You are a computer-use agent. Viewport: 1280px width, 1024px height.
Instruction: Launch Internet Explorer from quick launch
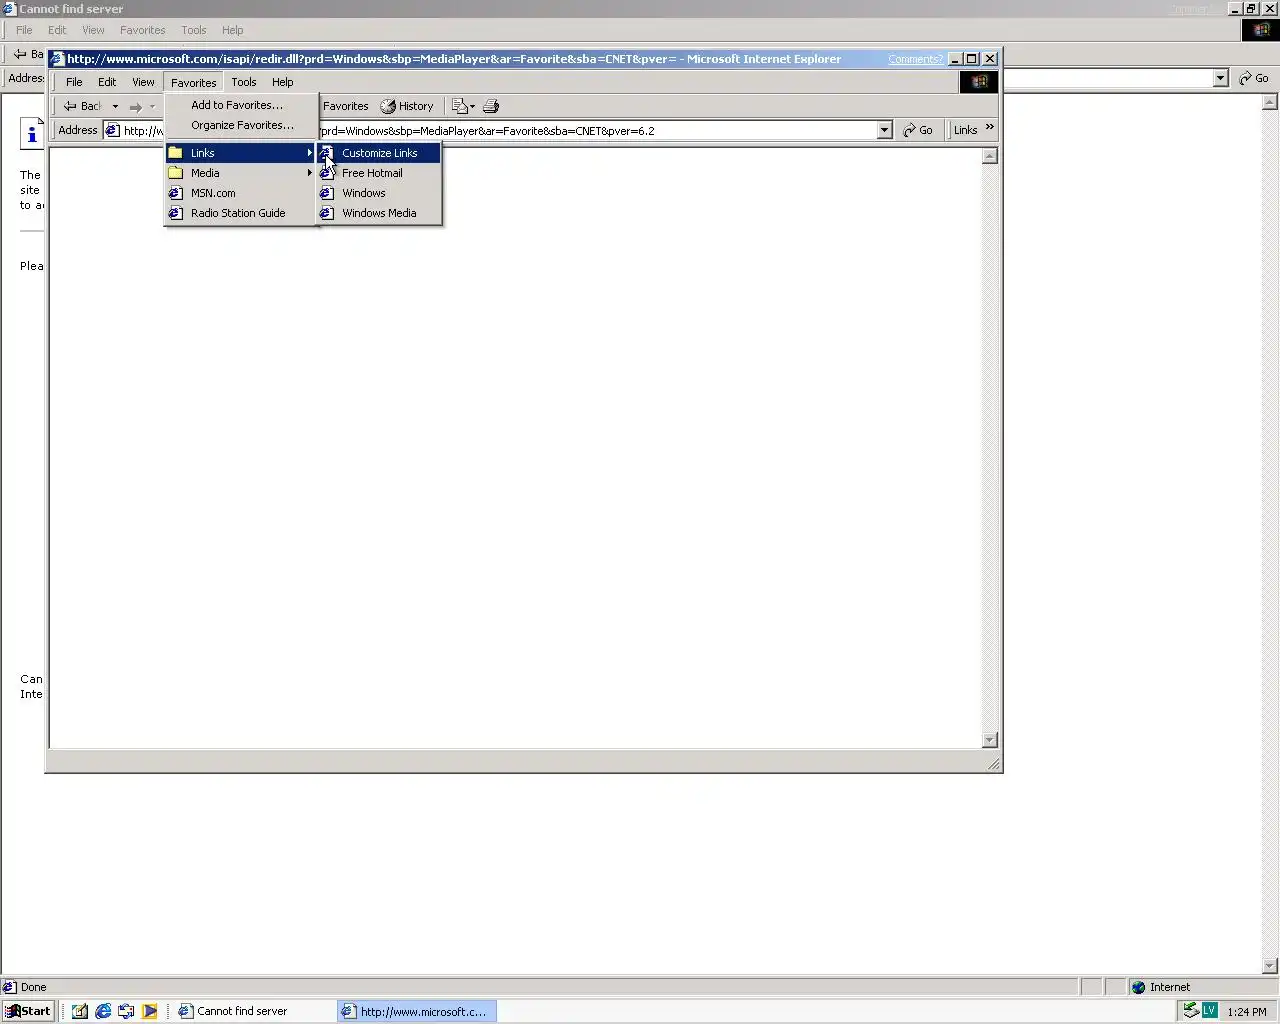[x=103, y=1011]
